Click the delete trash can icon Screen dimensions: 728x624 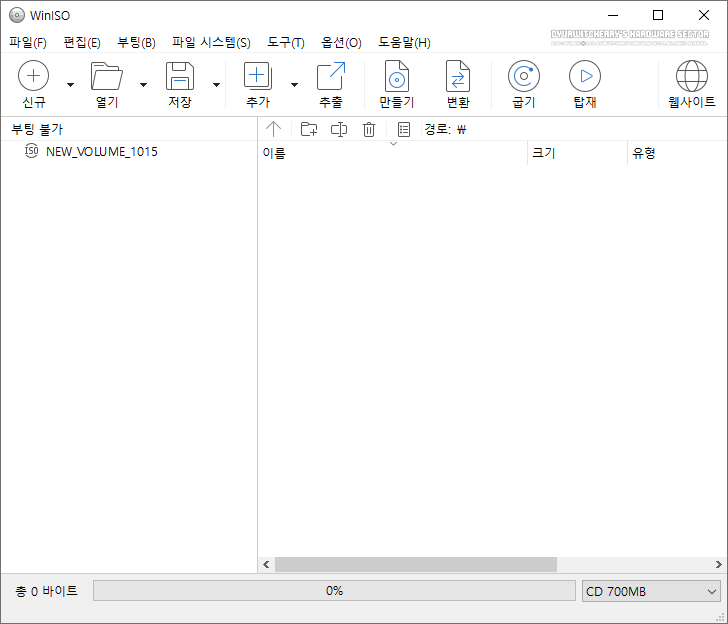(369, 129)
